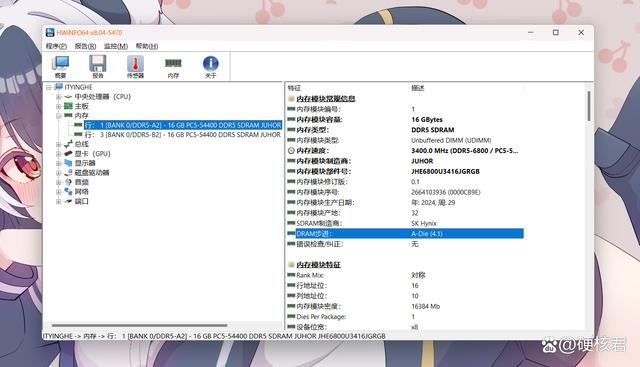Open the 报告(R) menu
This screenshot has height=367, width=640.
coord(85,46)
